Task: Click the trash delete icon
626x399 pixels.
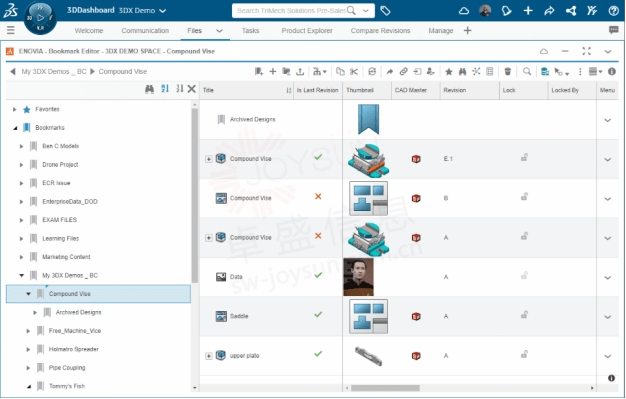Action: pos(507,71)
